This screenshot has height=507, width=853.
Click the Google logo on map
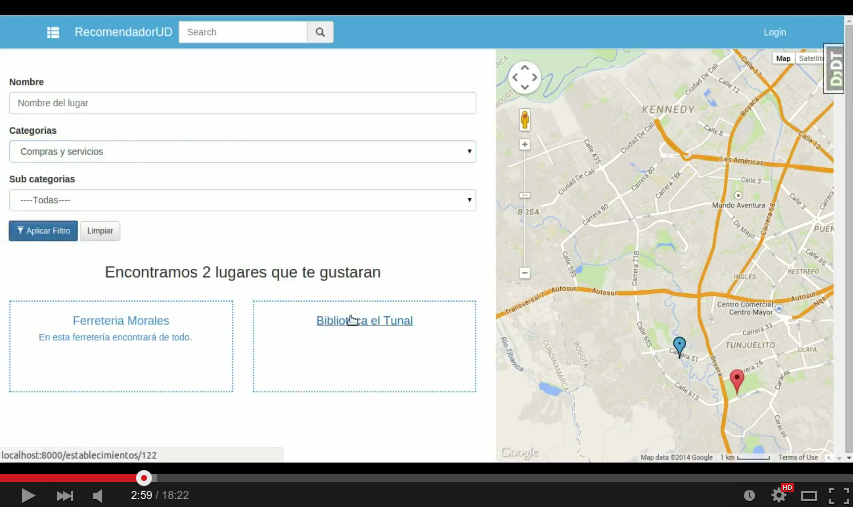(520, 452)
